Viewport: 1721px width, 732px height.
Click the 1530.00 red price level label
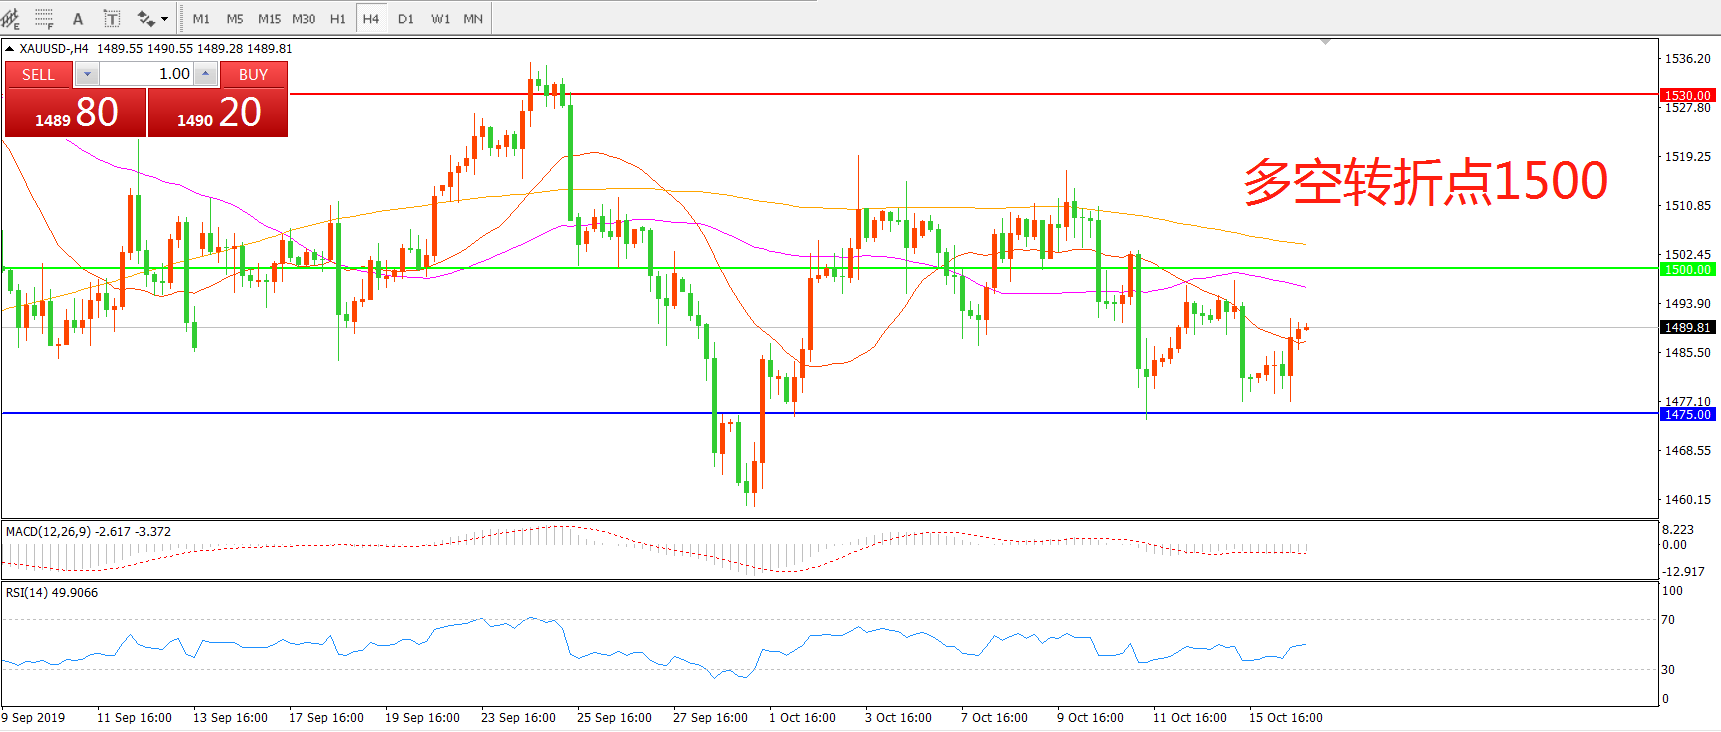1687,95
